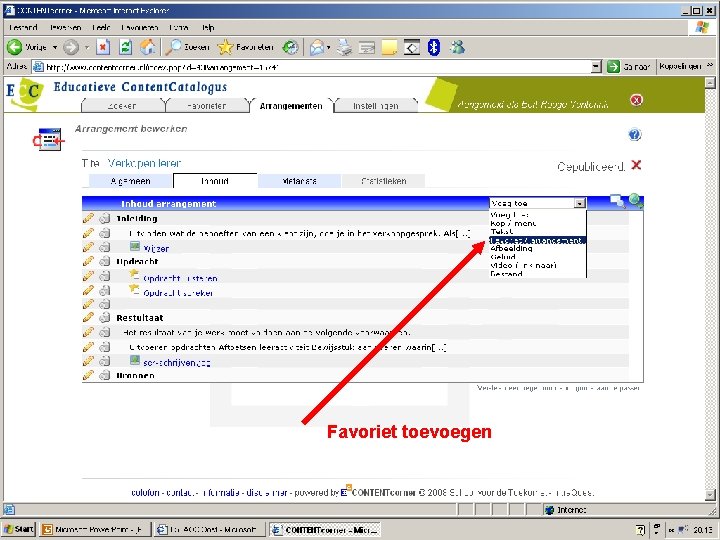This screenshot has height=540, width=720.
Task: Switch to the Microsoft PowerPoint taskbar button
Action: (x=95, y=529)
